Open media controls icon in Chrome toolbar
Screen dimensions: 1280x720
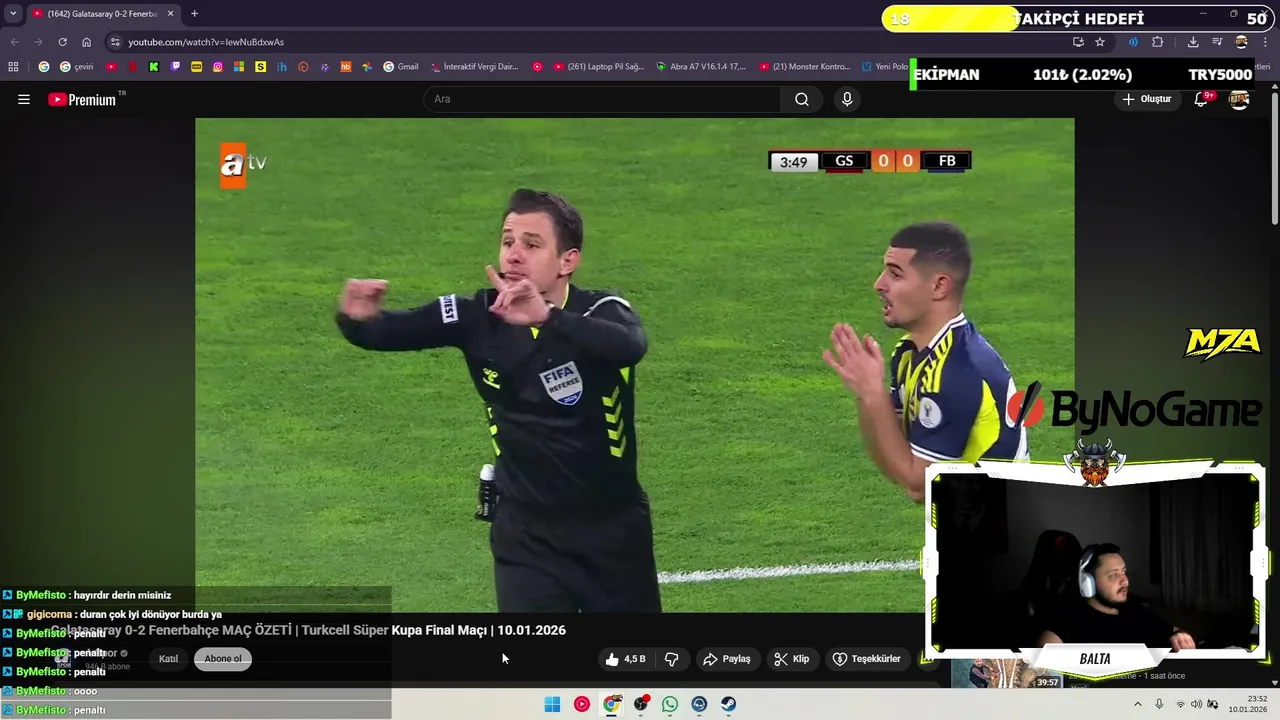pyautogui.click(x=1217, y=42)
